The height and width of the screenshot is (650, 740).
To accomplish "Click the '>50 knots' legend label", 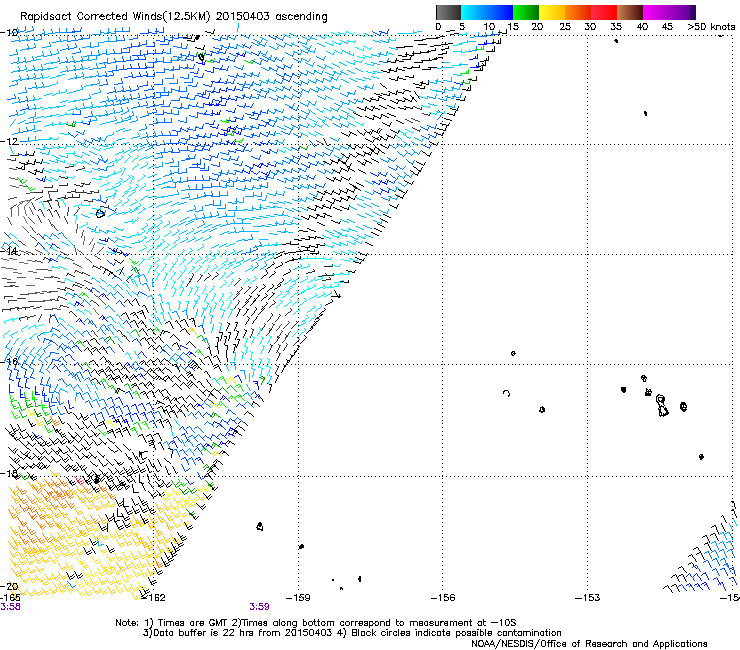I will tap(711, 27).
